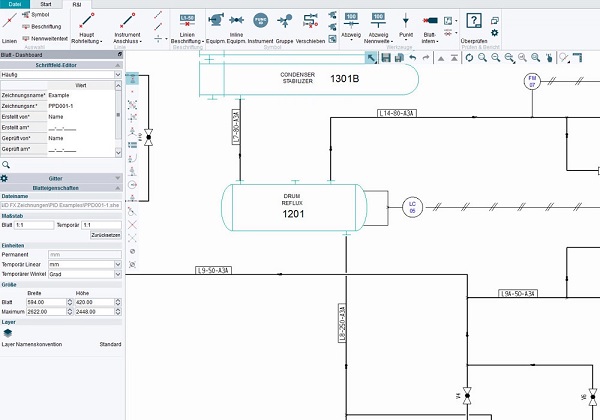Redo the last action

click(x=426, y=58)
